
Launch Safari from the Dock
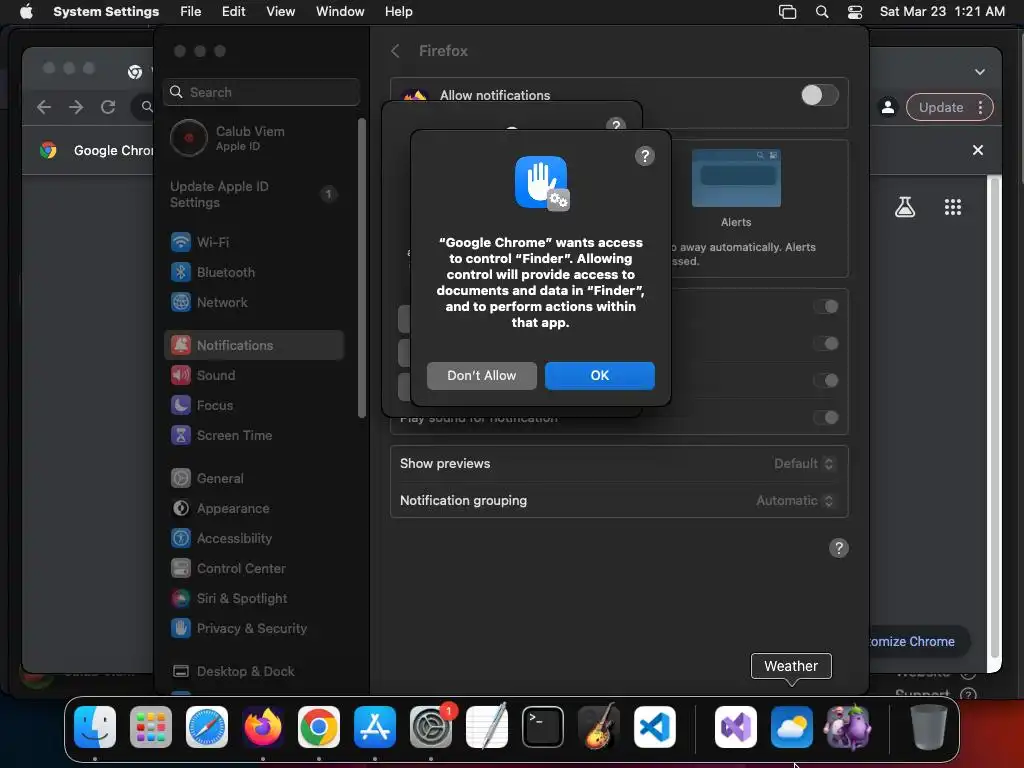tap(207, 727)
